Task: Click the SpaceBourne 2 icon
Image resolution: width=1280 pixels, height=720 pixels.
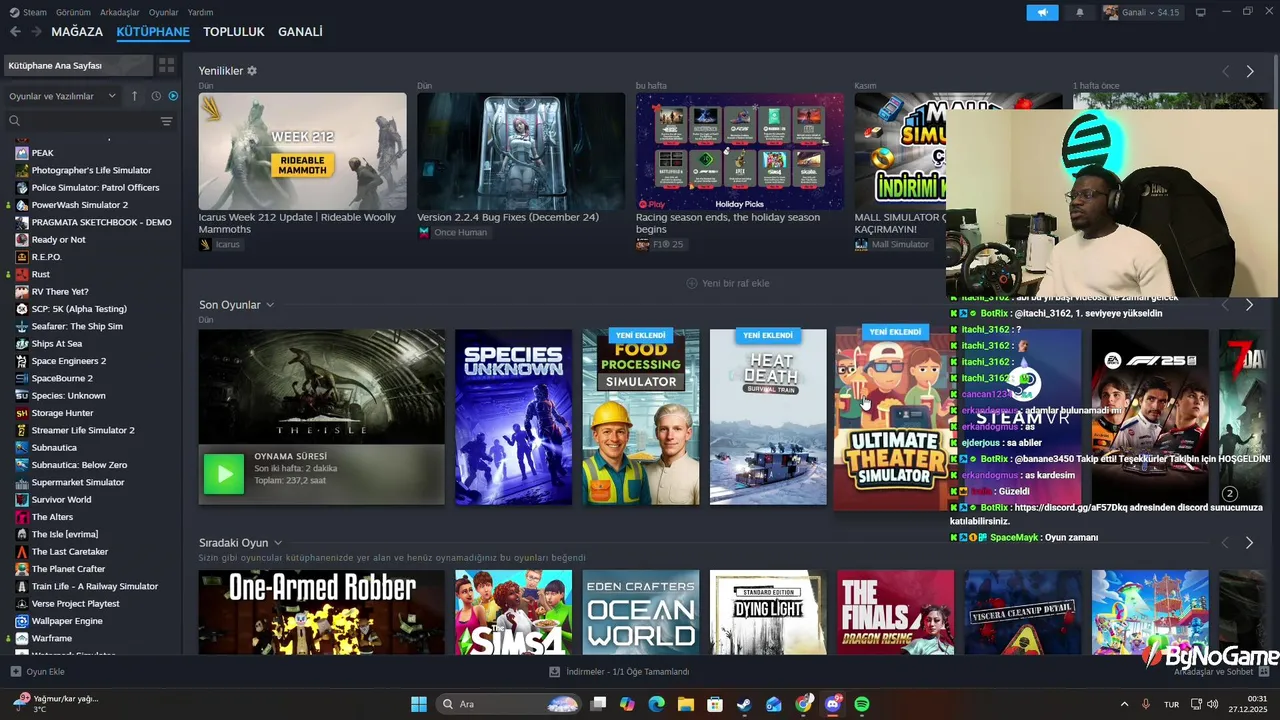Action: (22, 378)
